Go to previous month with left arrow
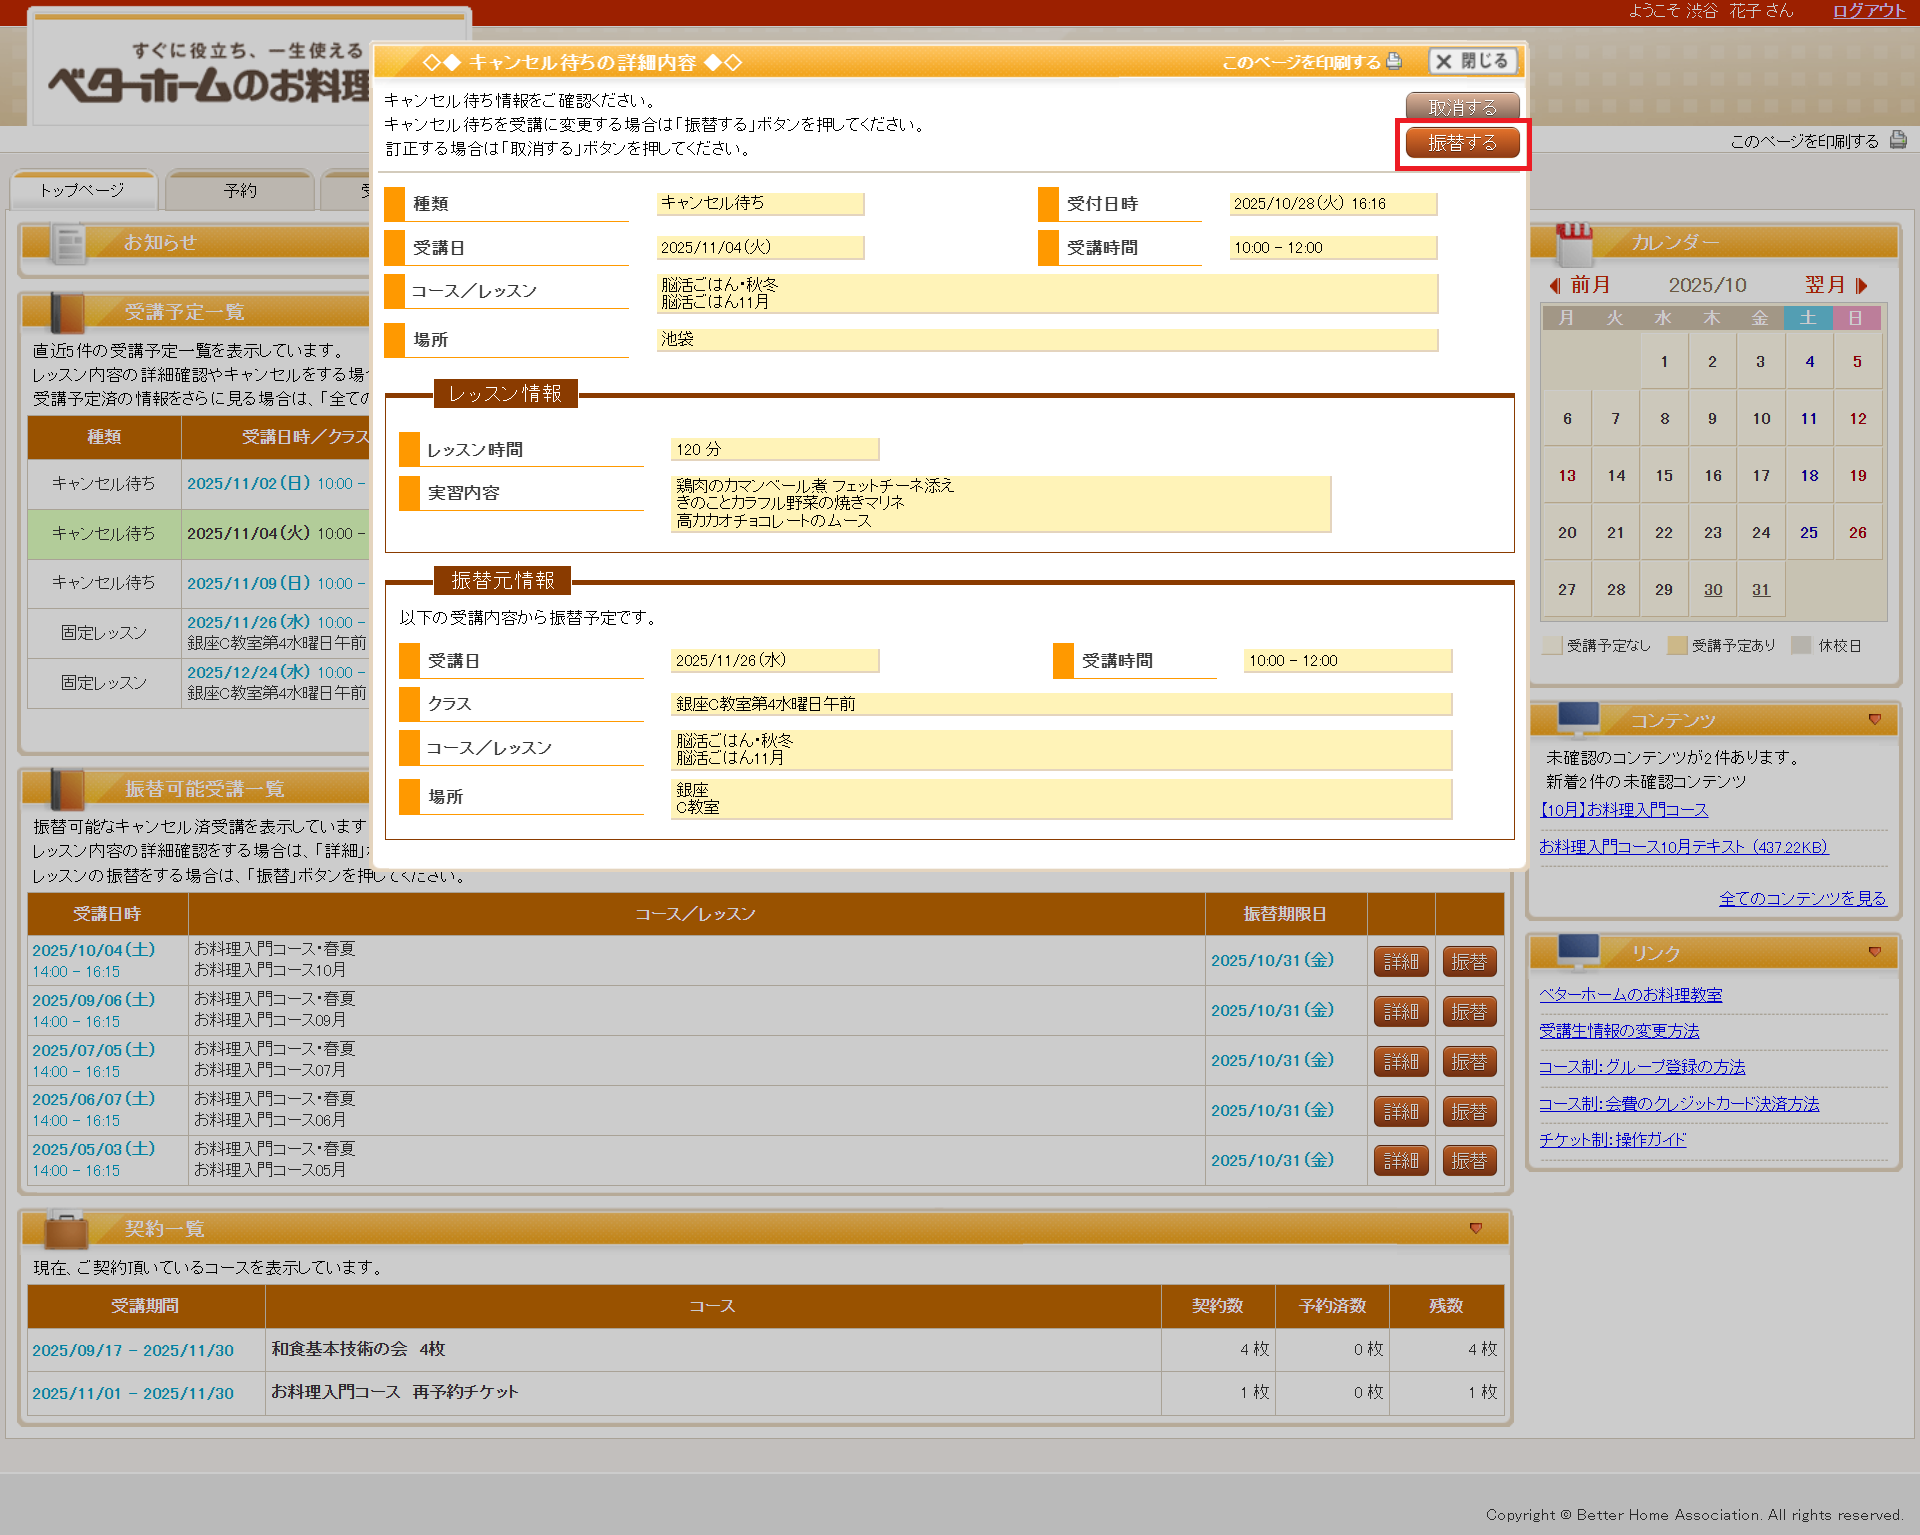The height and width of the screenshot is (1535, 1920). pyautogui.click(x=1555, y=286)
